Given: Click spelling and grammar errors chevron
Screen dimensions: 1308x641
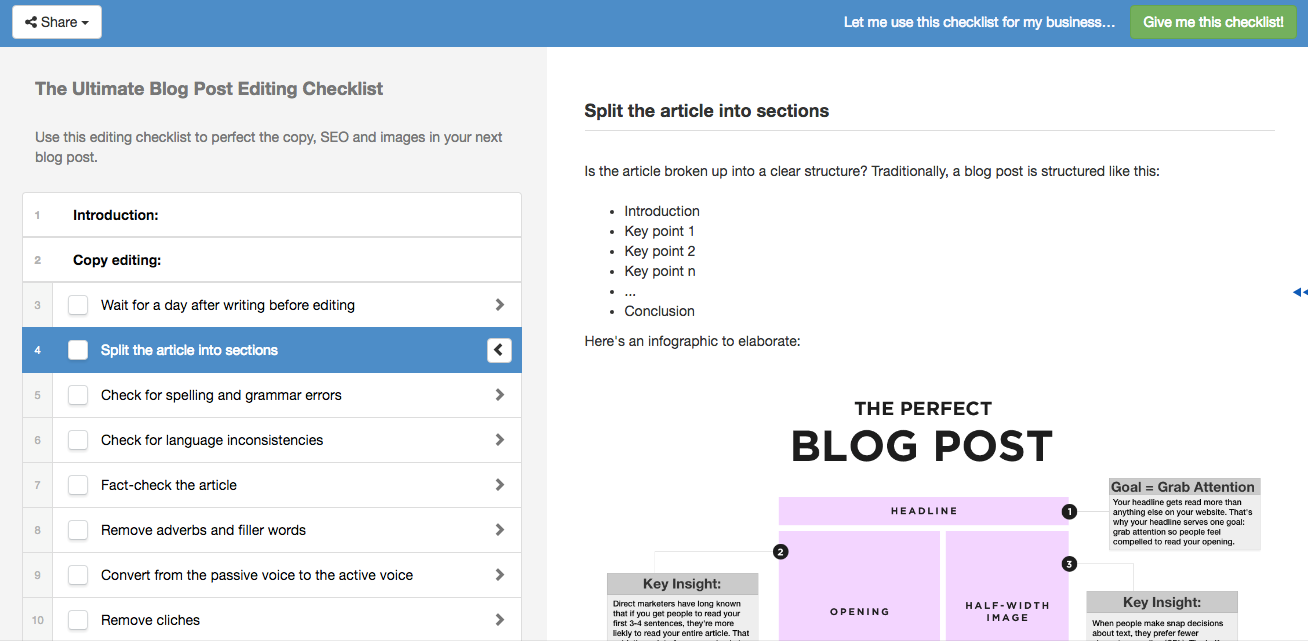Looking at the screenshot, I should point(500,395).
